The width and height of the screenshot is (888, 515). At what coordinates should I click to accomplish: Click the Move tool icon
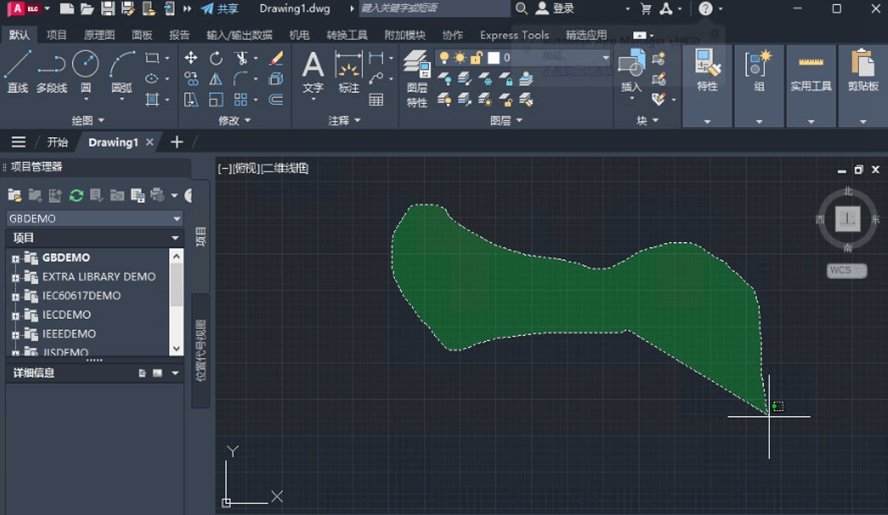tap(191, 58)
